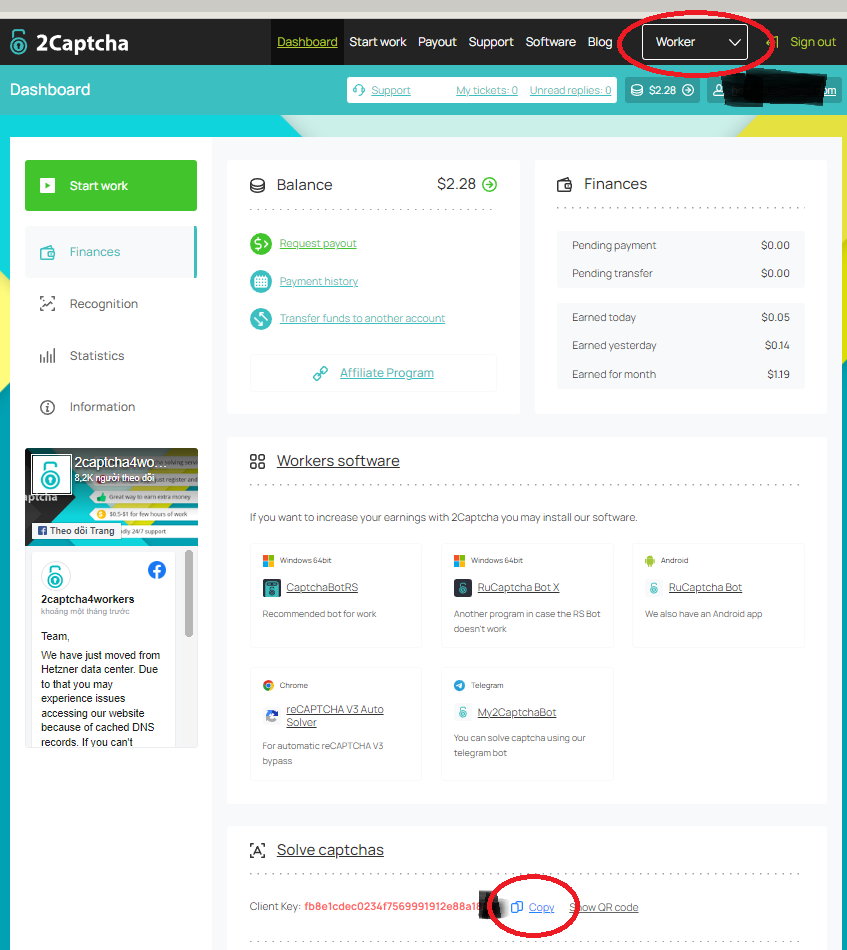The image size is (847, 950).
Task: Click the Balance coins icon
Action: (257, 185)
